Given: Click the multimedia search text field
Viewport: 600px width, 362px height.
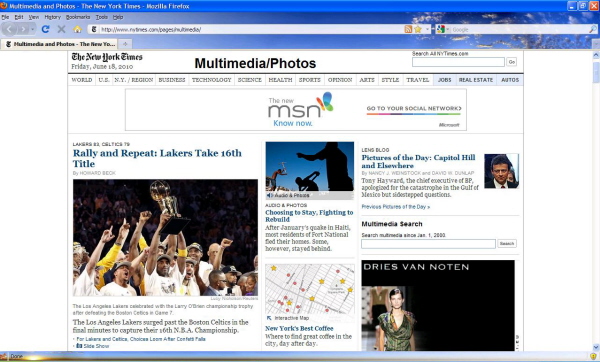Looking at the screenshot, I should (x=428, y=244).
